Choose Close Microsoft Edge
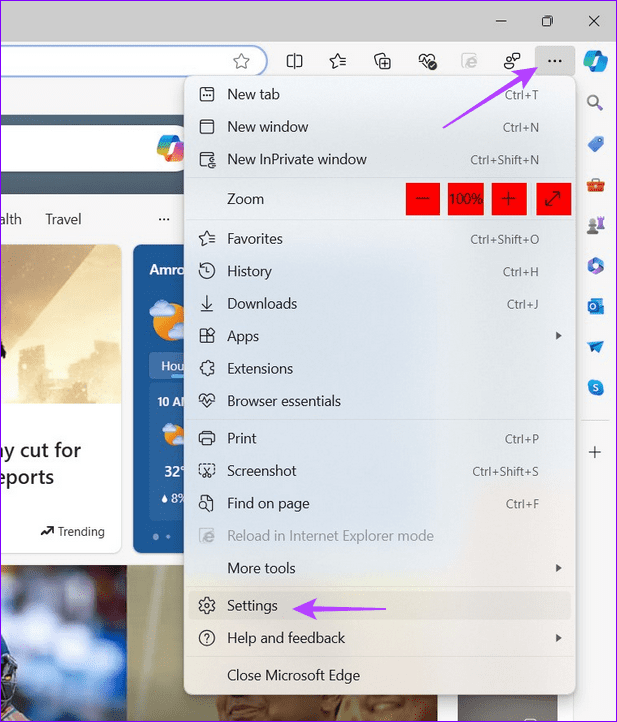The width and height of the screenshot is (617, 722). 293,675
